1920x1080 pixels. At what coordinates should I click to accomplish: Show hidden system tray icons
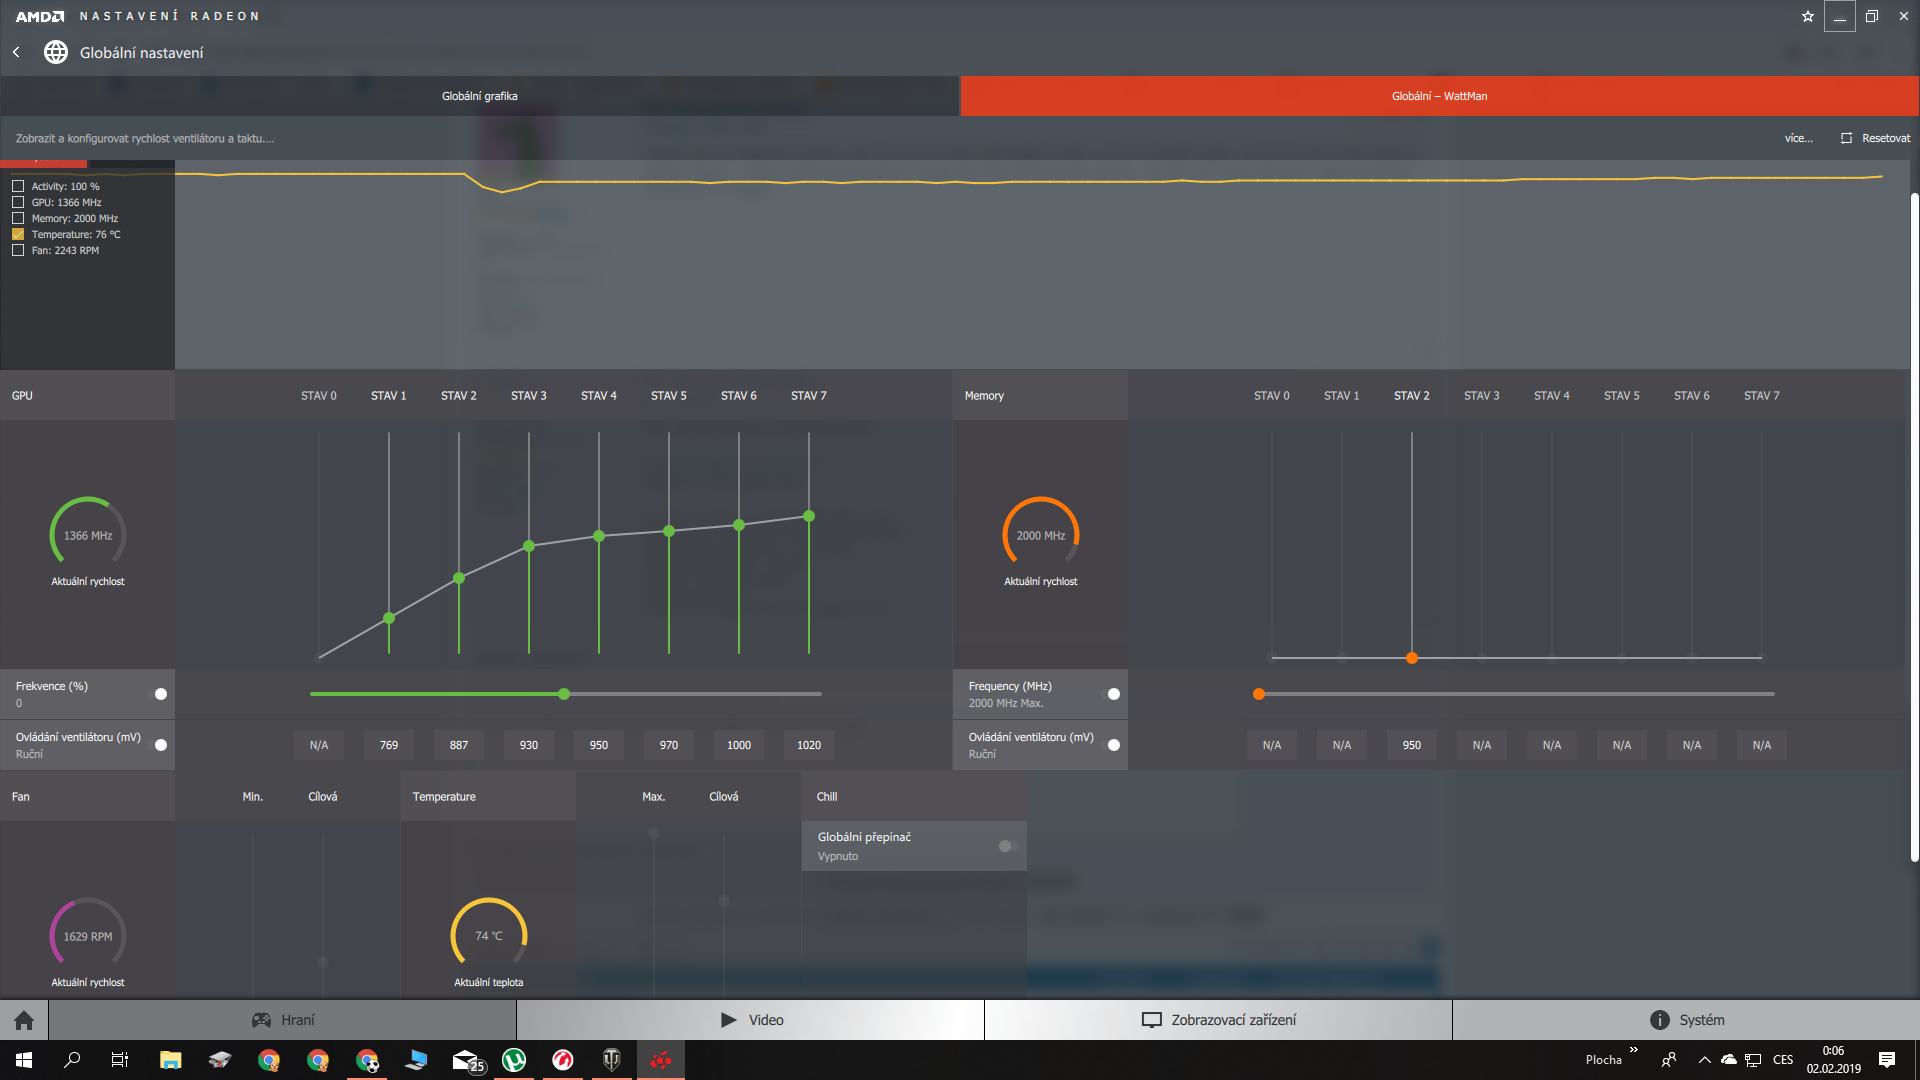coord(1704,1060)
